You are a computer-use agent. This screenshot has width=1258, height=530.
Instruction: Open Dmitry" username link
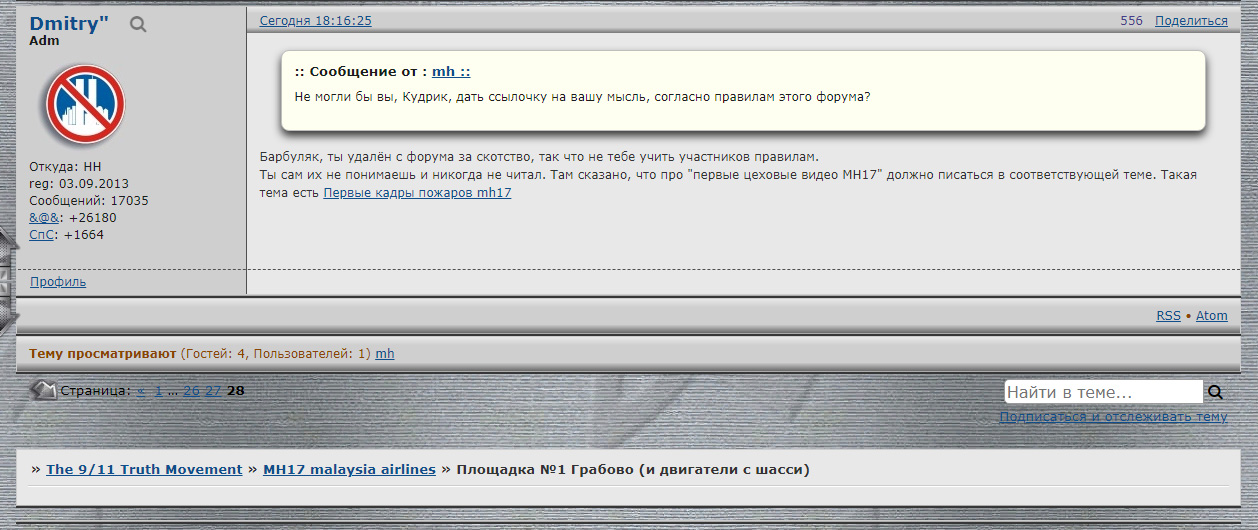69,24
